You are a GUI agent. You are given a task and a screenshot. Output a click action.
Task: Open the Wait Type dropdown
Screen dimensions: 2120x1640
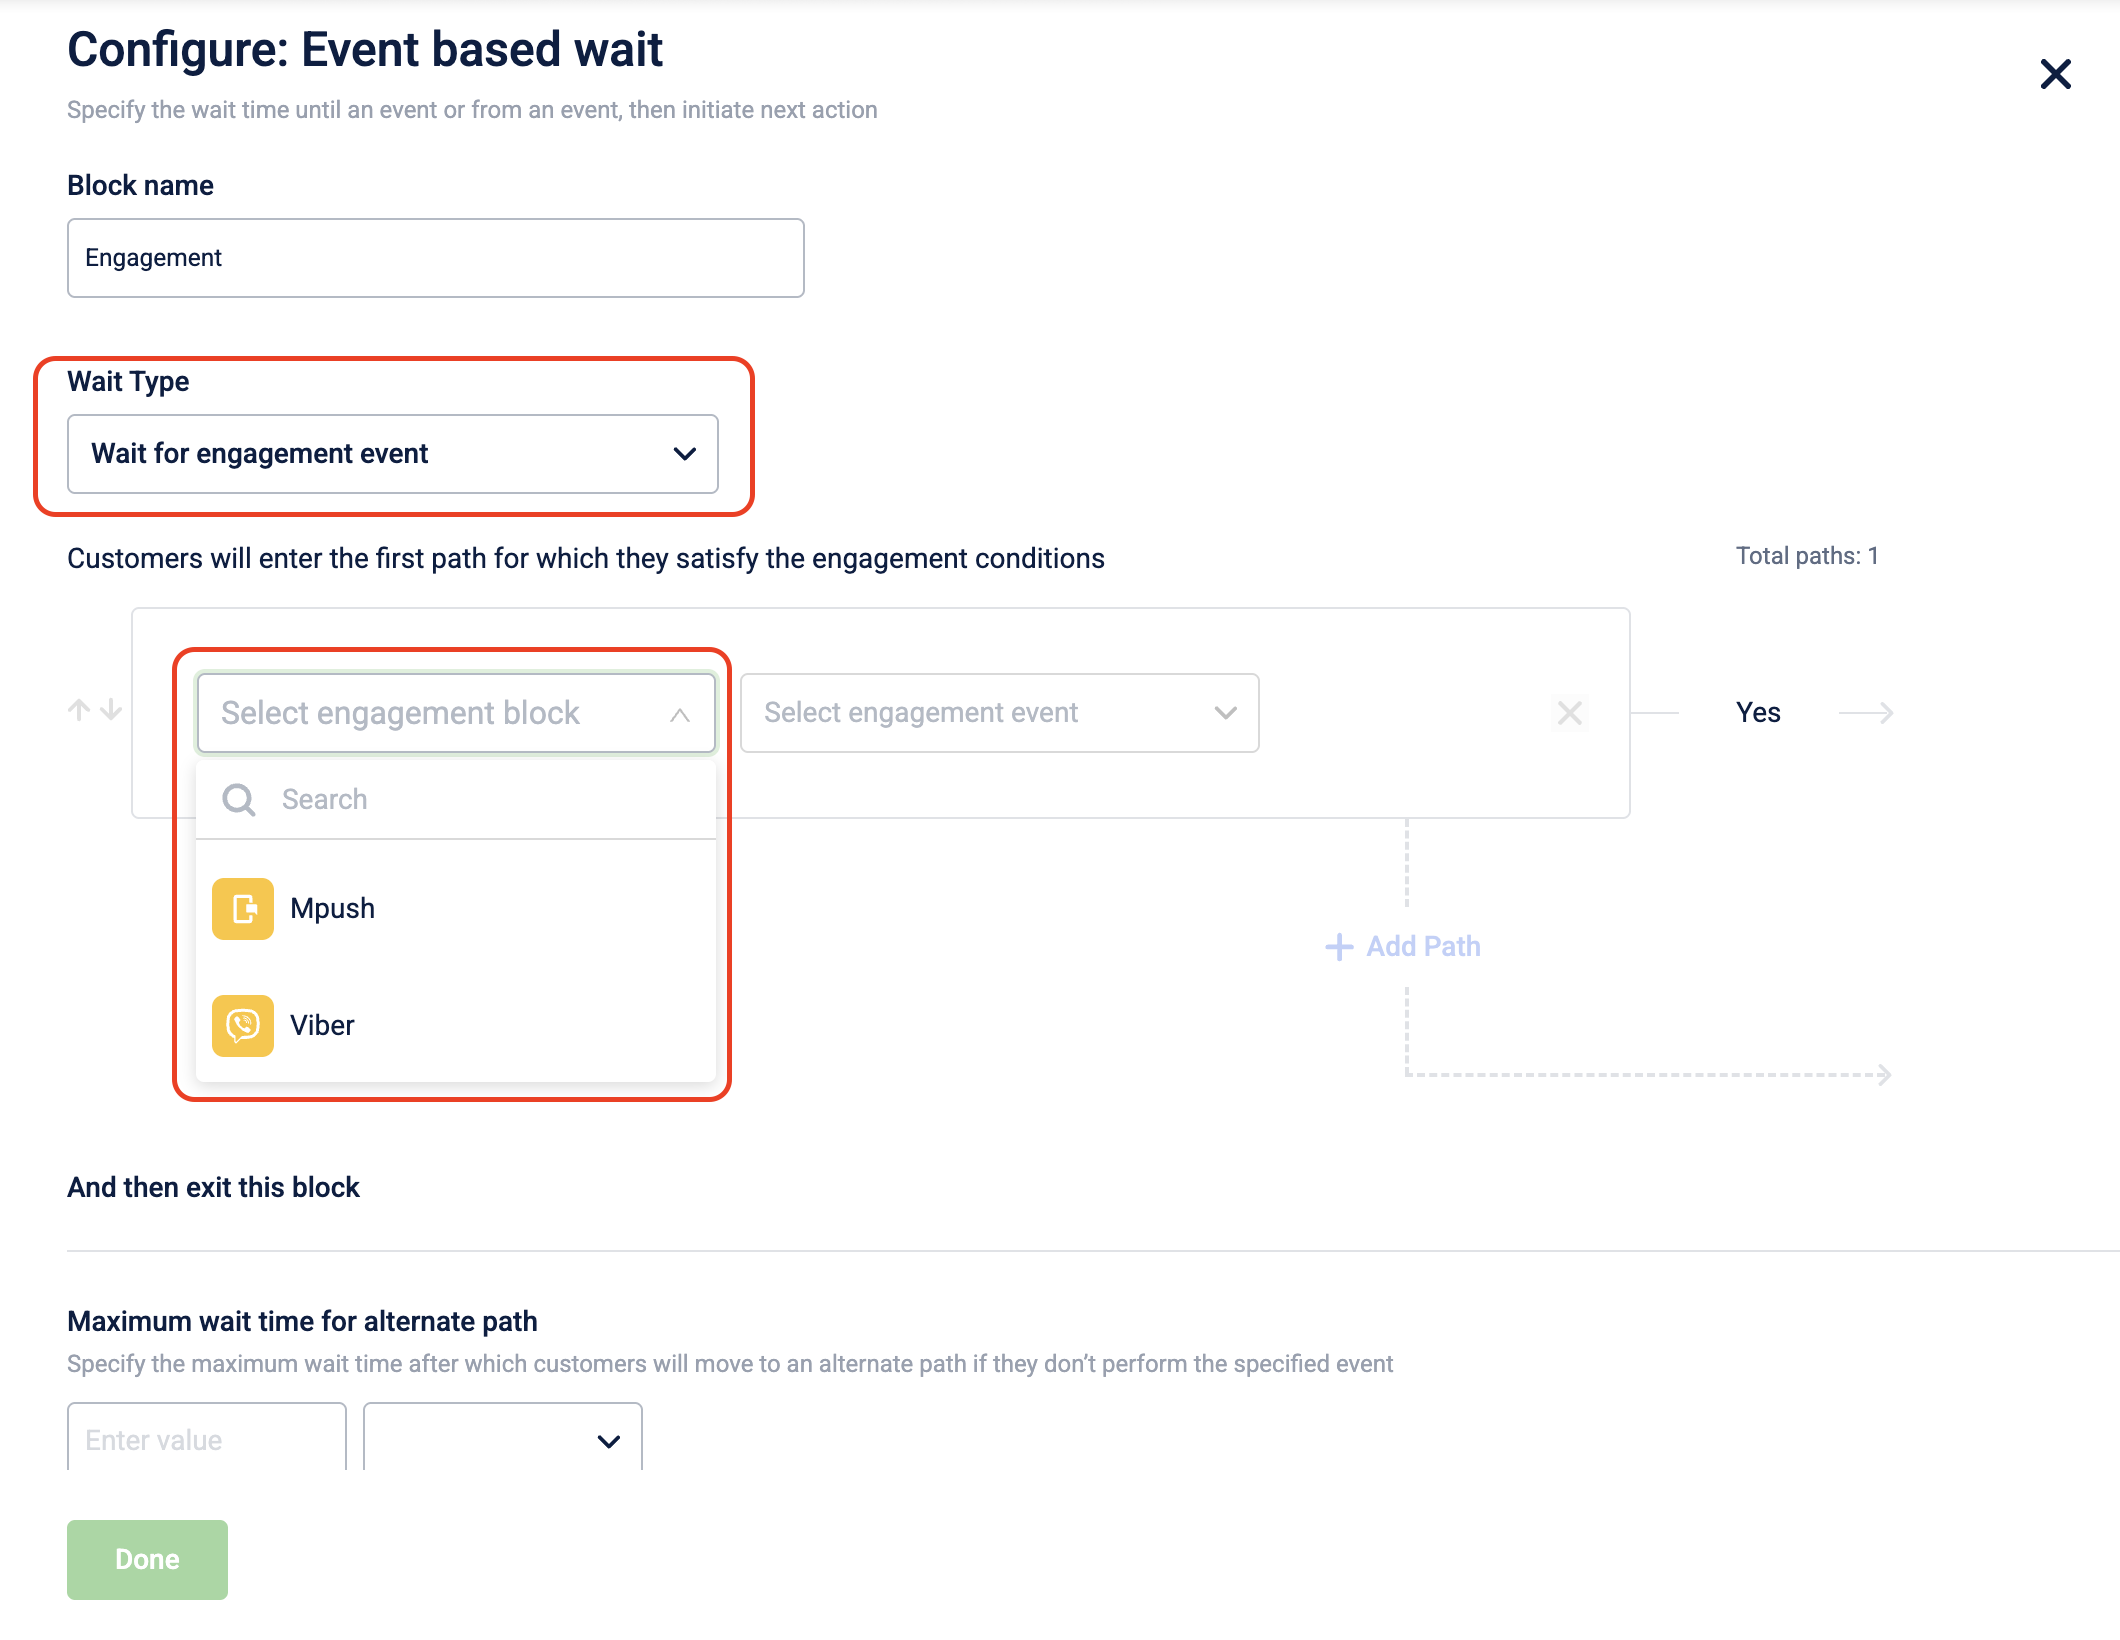point(393,454)
